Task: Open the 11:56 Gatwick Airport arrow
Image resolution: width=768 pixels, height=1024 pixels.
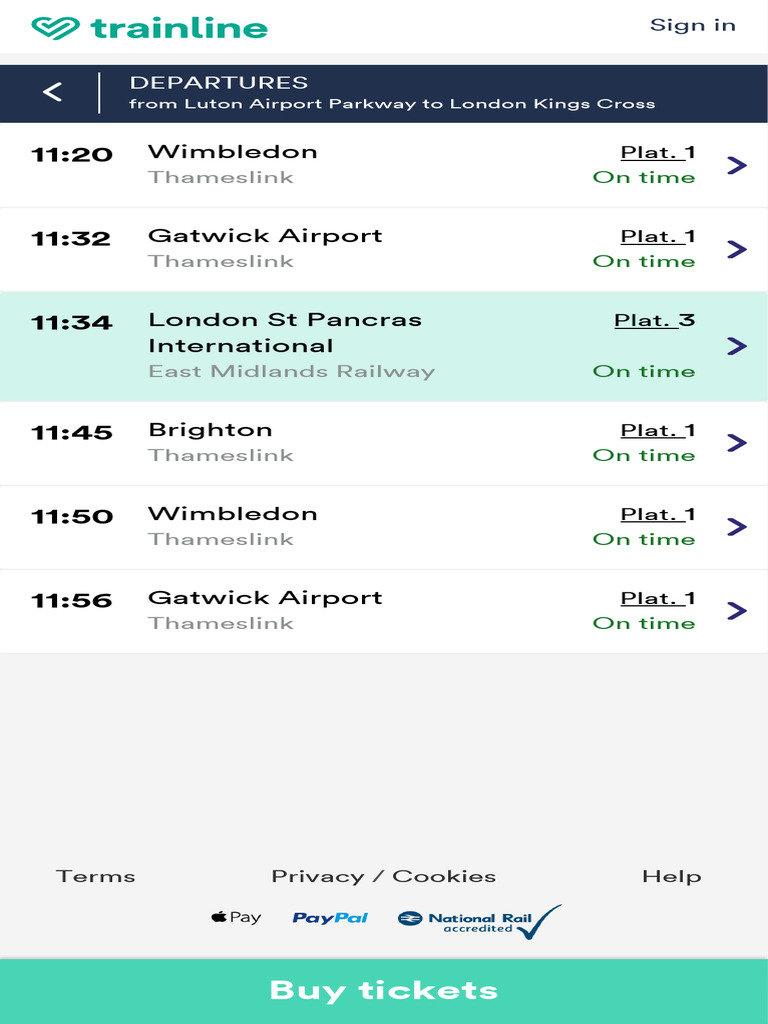Action: point(737,611)
